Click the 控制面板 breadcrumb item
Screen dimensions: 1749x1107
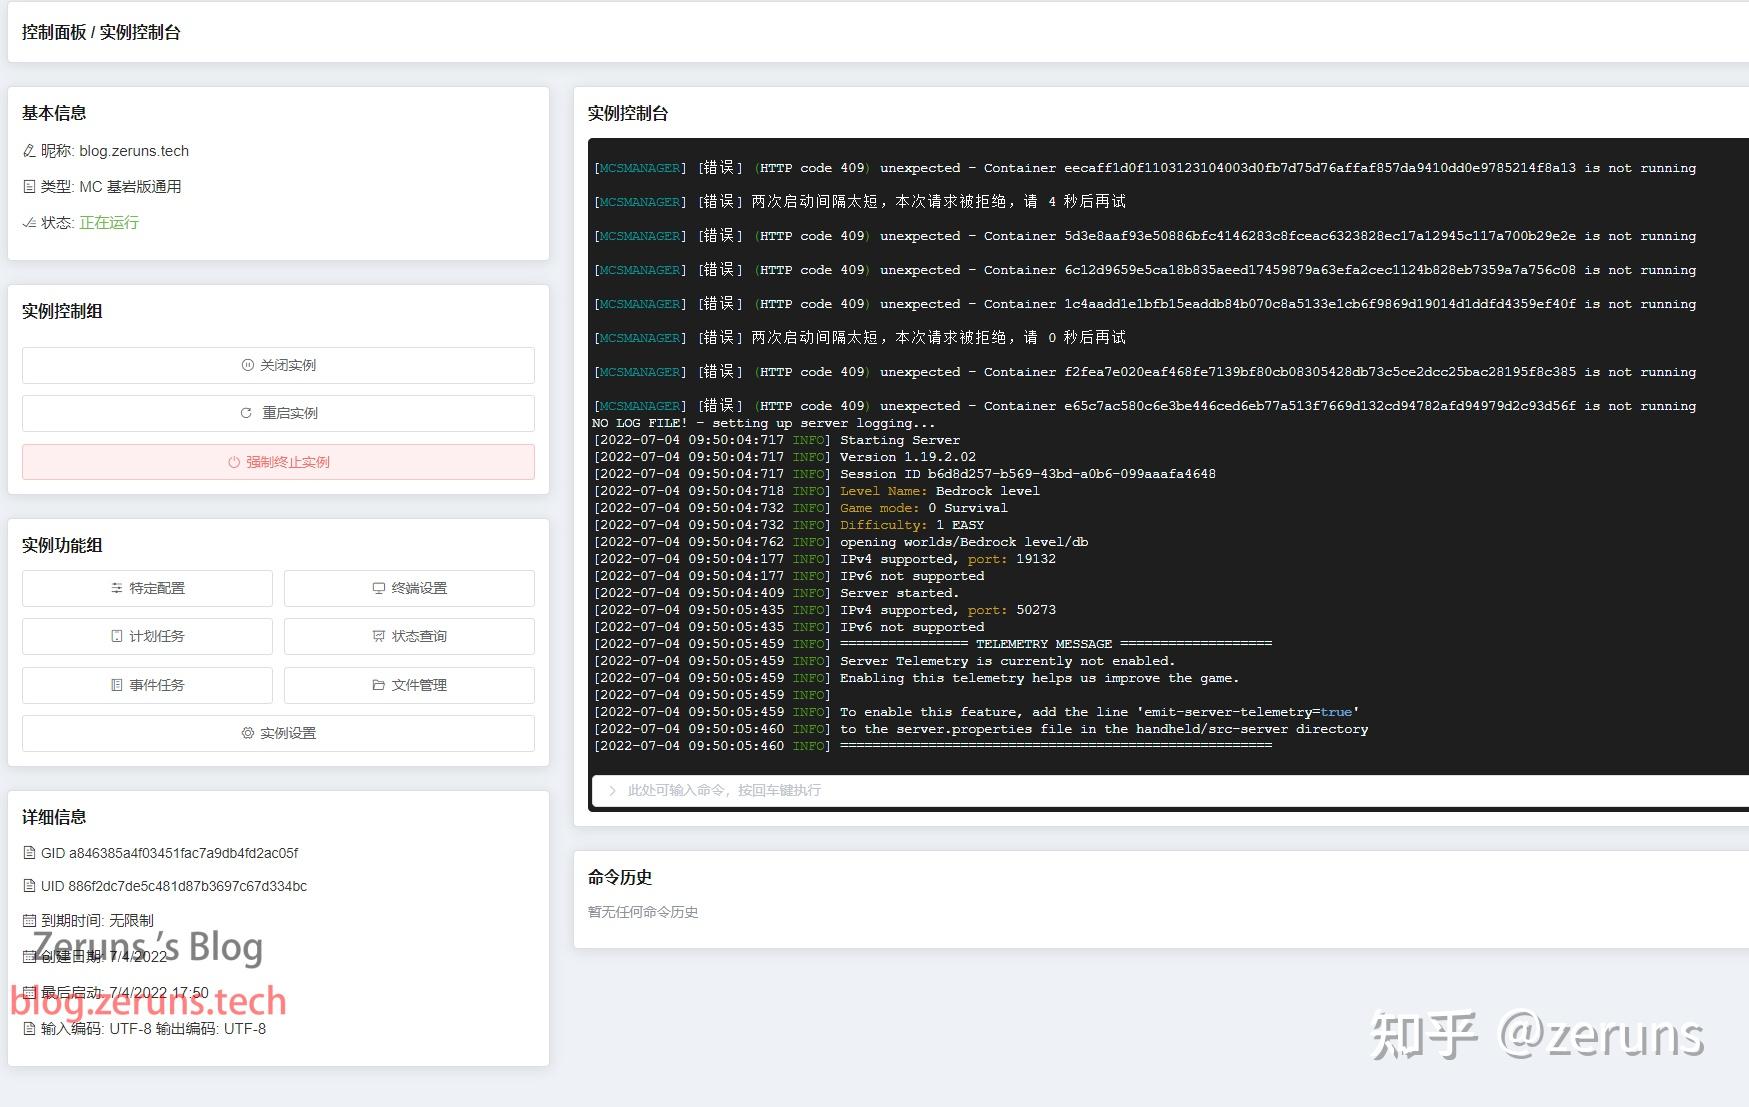[x=55, y=32]
